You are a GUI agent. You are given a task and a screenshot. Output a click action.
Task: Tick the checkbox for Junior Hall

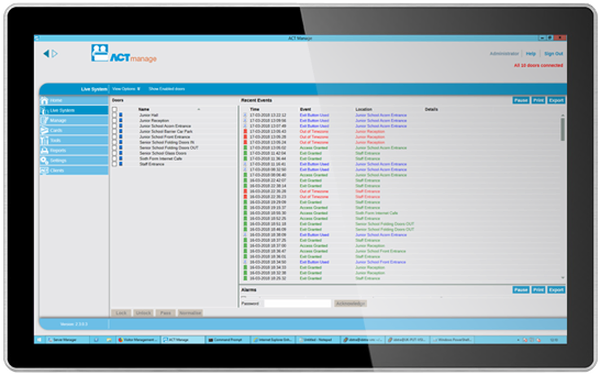114,115
